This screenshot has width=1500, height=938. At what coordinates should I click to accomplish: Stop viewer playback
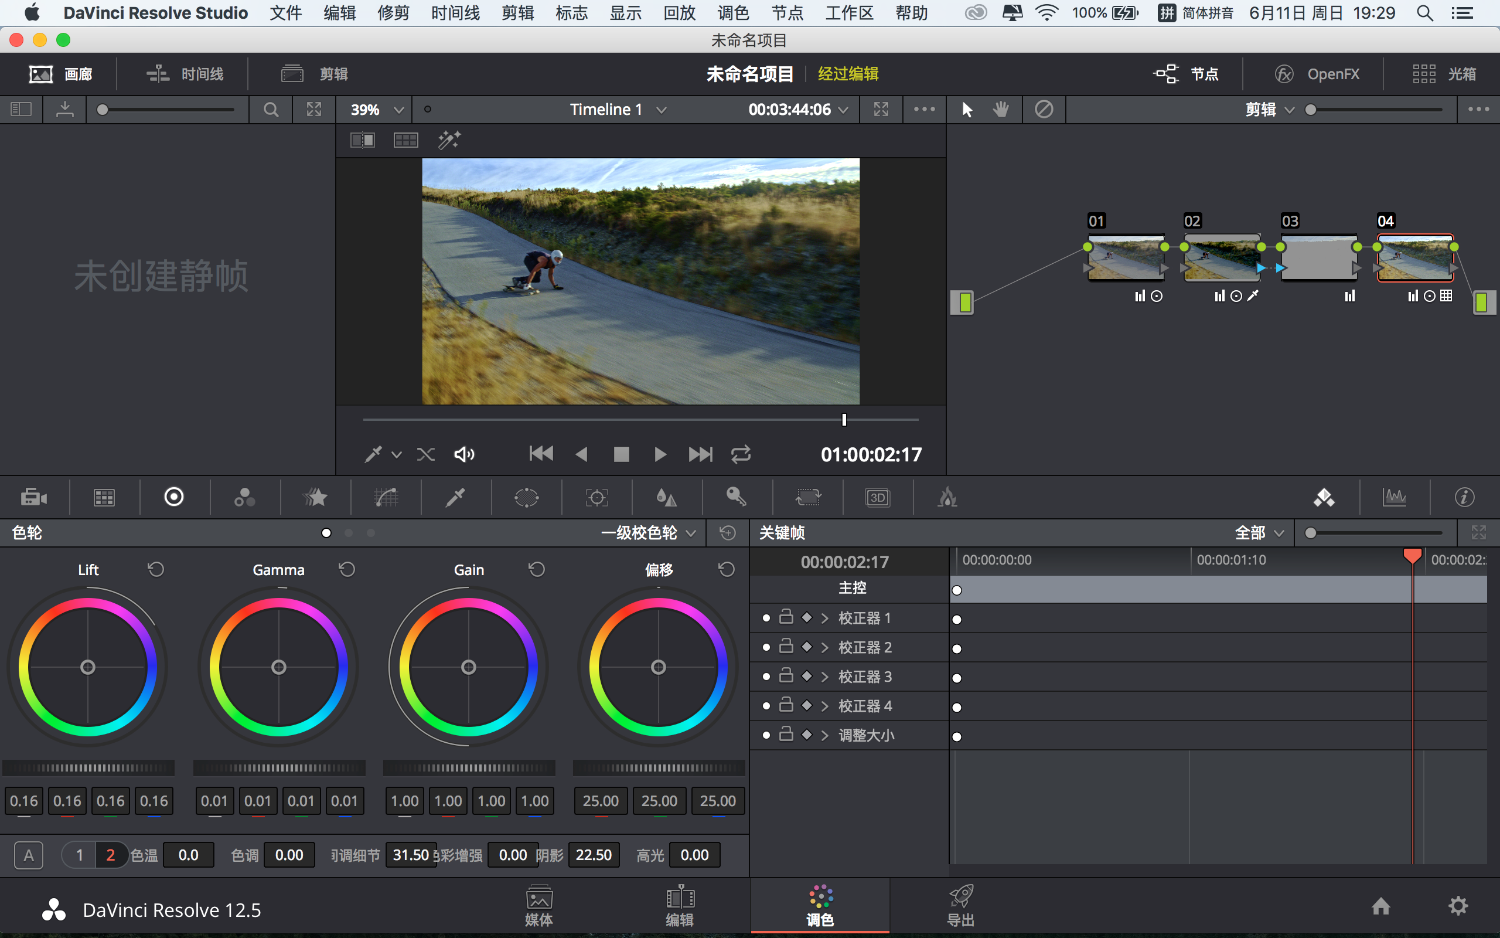(621, 454)
